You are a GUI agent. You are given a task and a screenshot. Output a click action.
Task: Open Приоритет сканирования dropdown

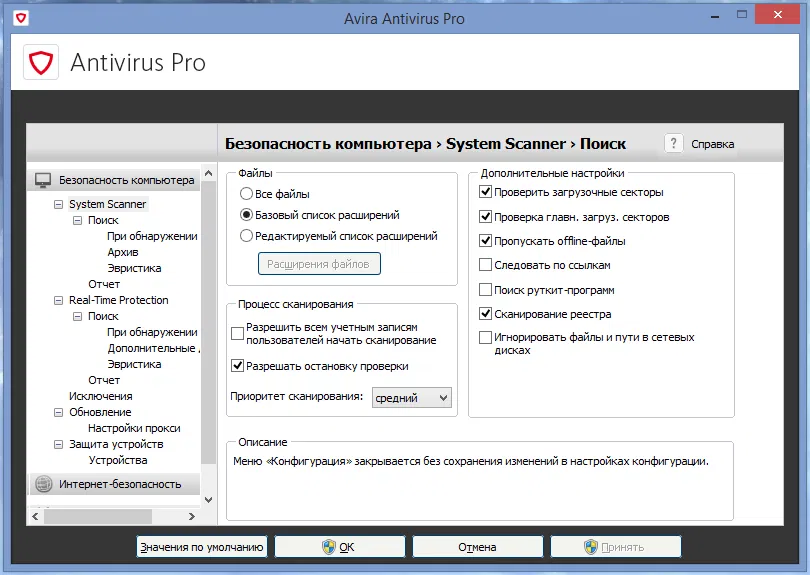(411, 398)
